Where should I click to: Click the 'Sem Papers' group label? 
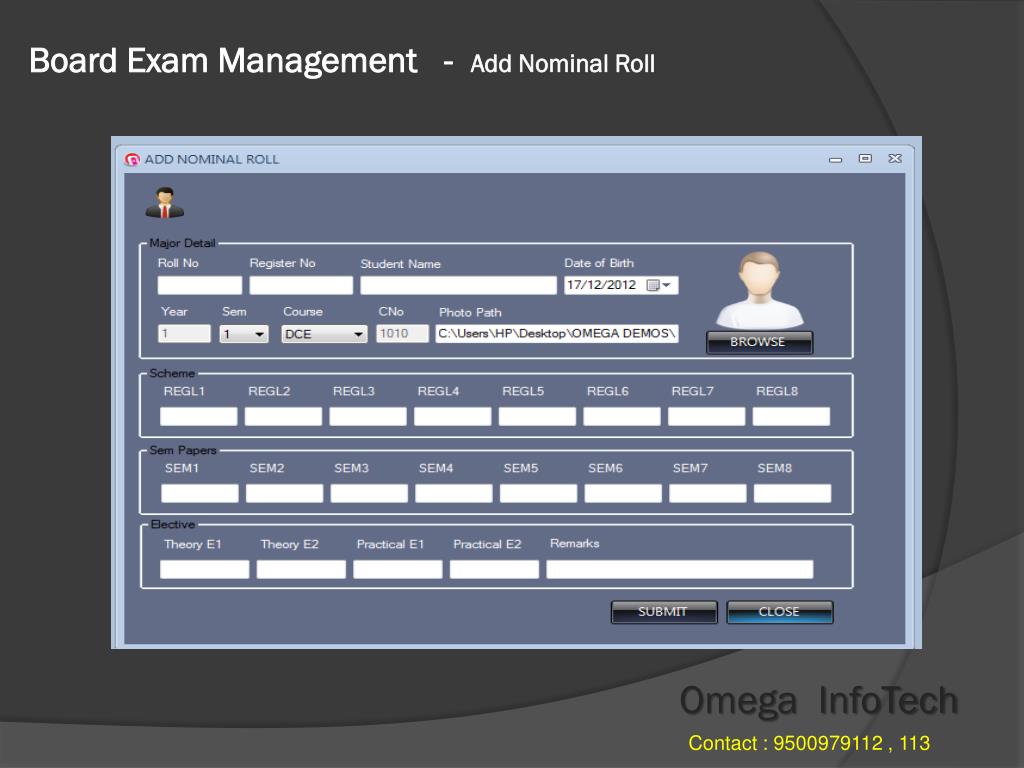pyautogui.click(x=183, y=450)
